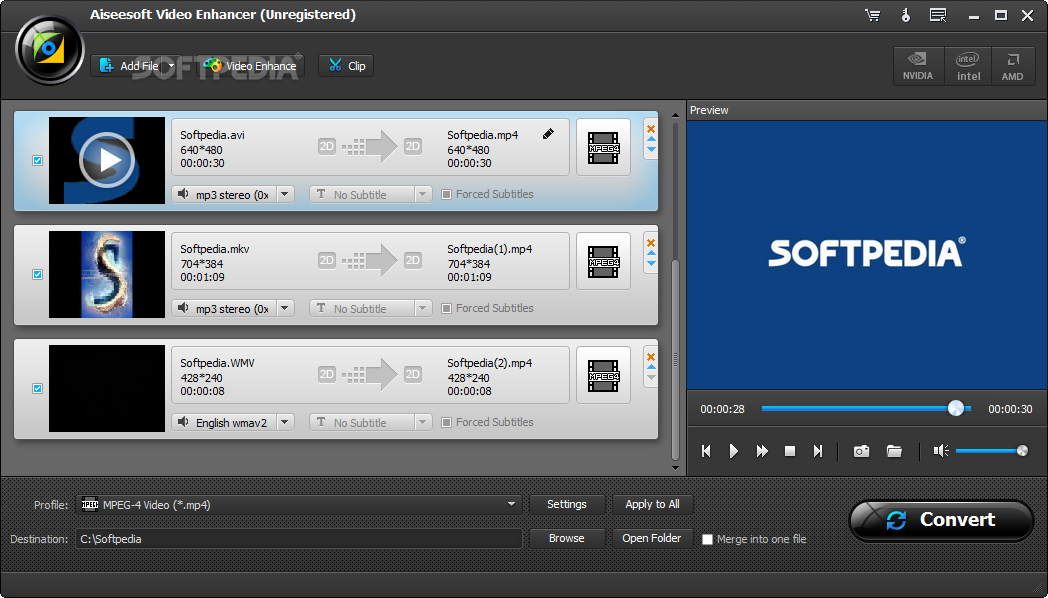Click the Settings button
Viewport: 1048px width, 598px height.
coord(567,504)
